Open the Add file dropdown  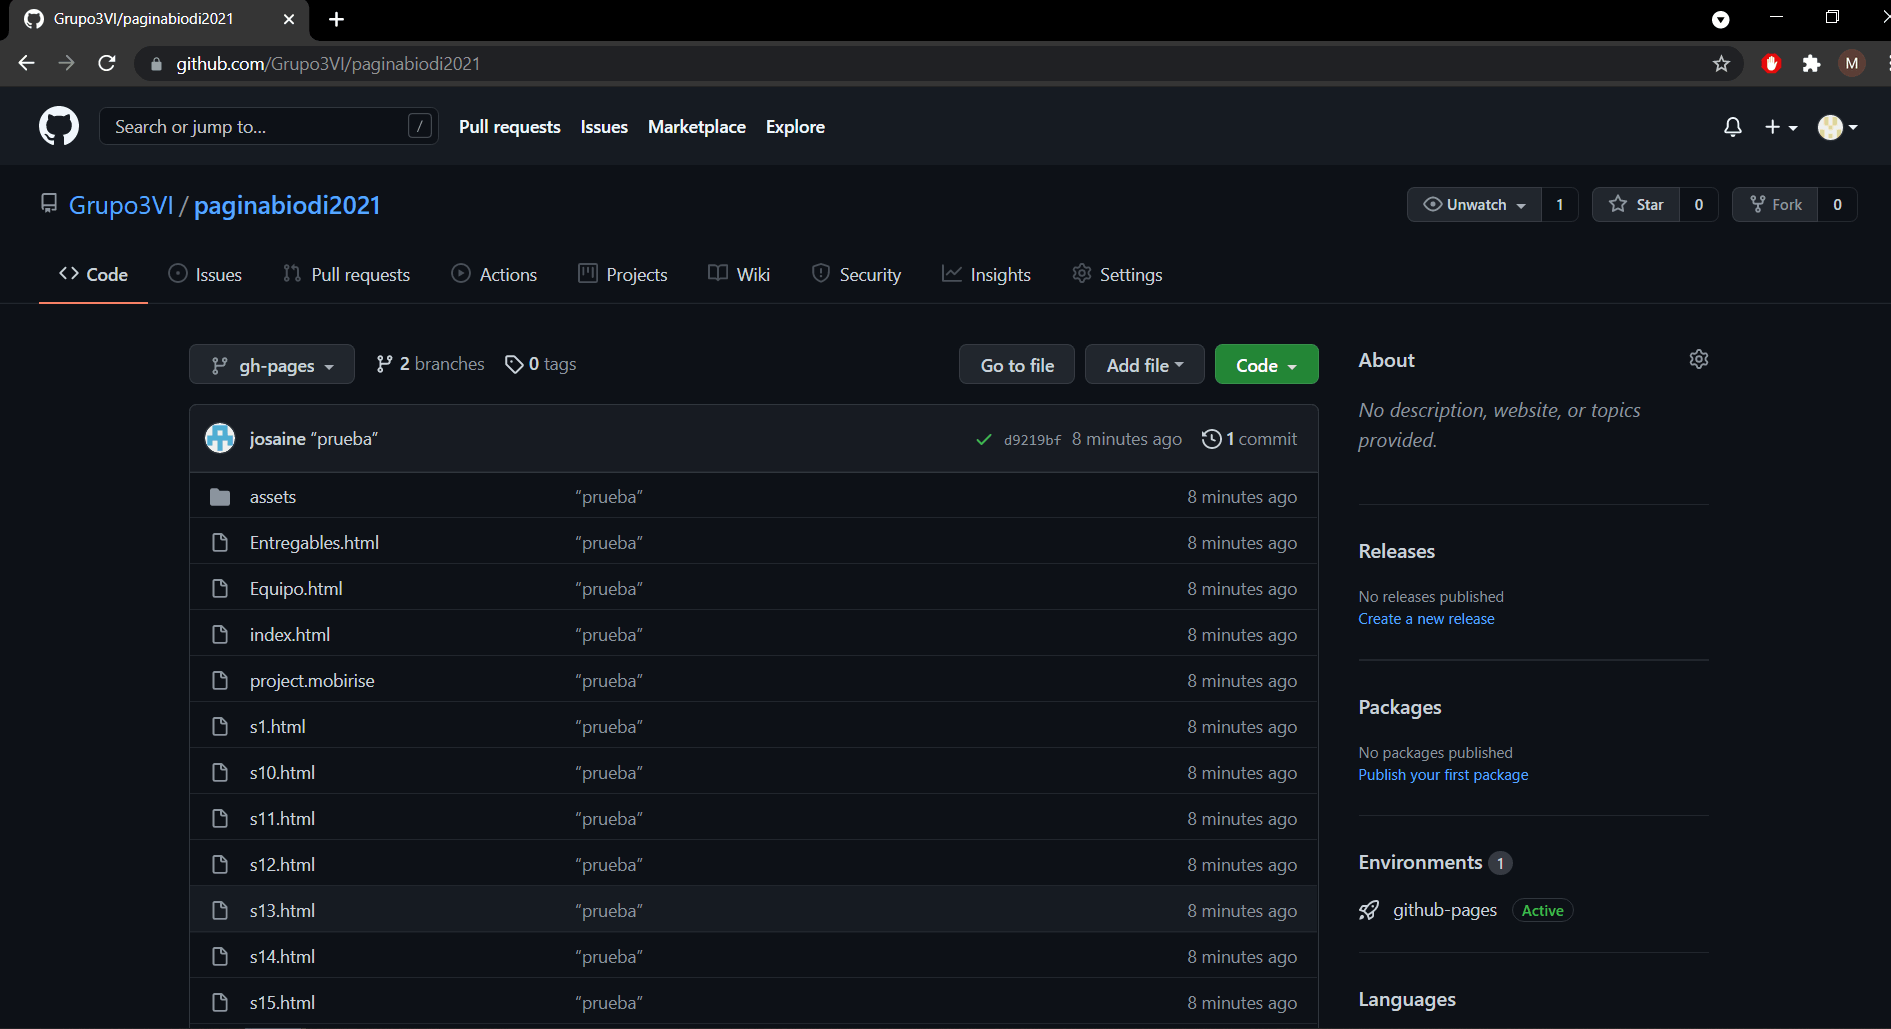click(x=1145, y=365)
